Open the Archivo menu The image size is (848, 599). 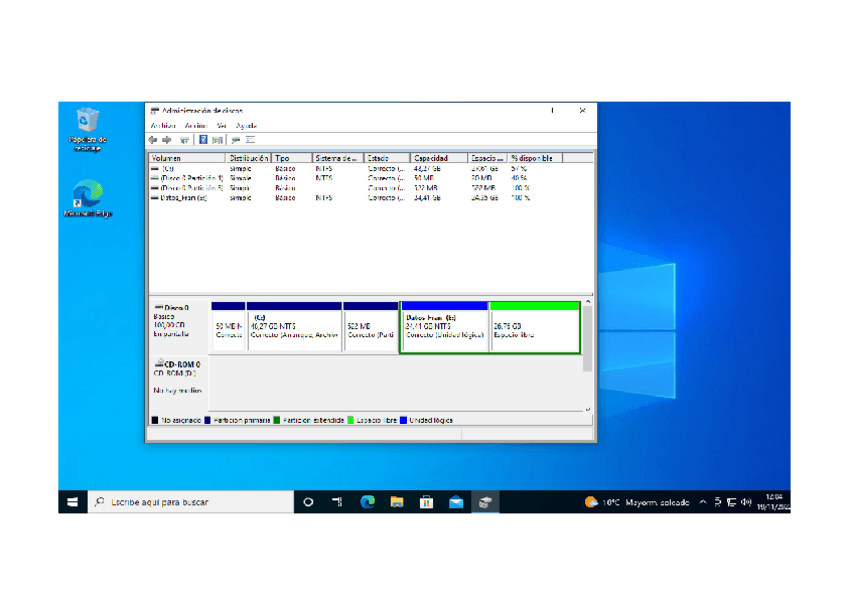tap(162, 126)
